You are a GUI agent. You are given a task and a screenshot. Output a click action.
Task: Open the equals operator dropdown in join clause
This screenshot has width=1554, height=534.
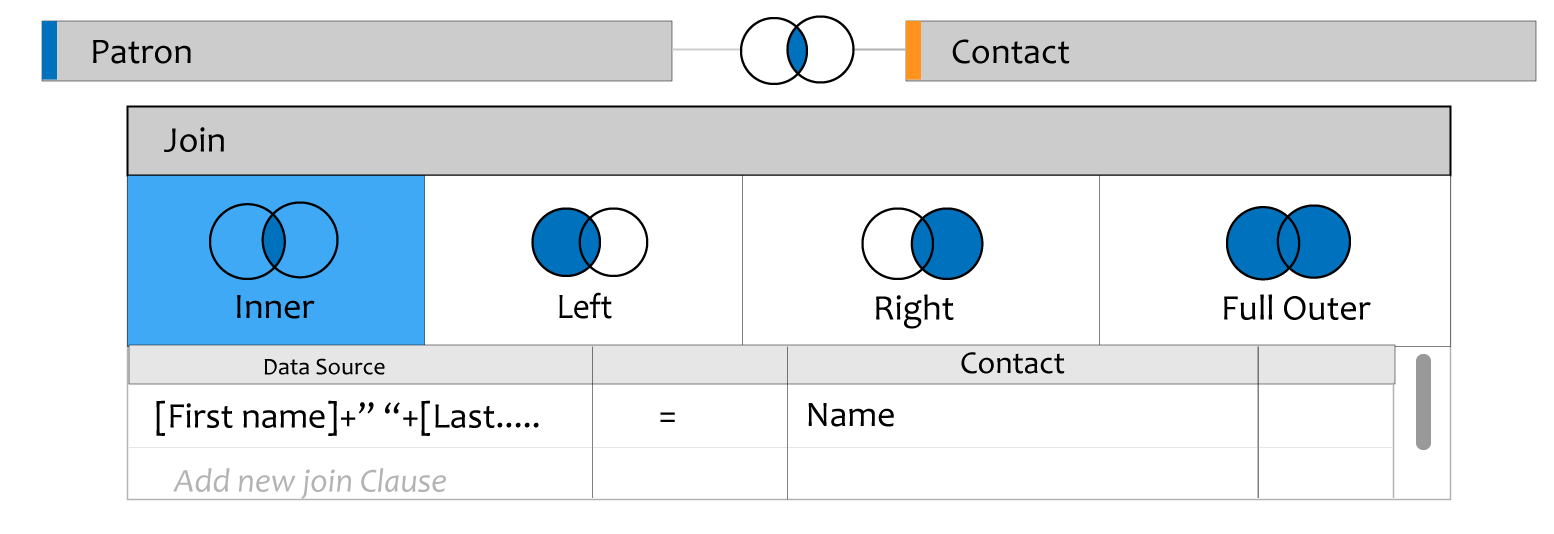point(668,416)
